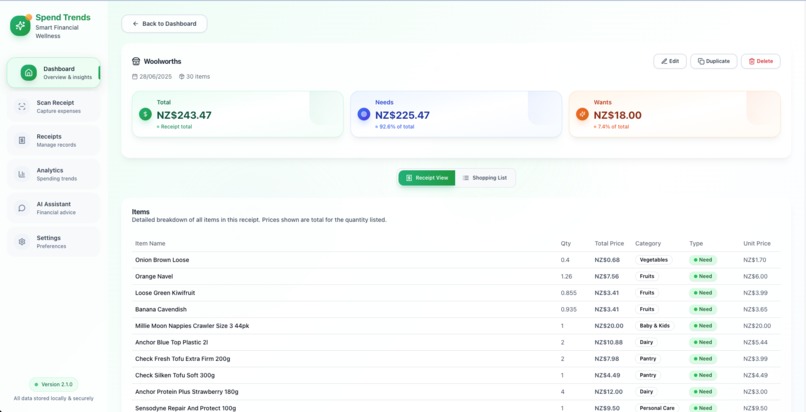Click Millie Moon Nappies Crawler item name

tap(192, 326)
